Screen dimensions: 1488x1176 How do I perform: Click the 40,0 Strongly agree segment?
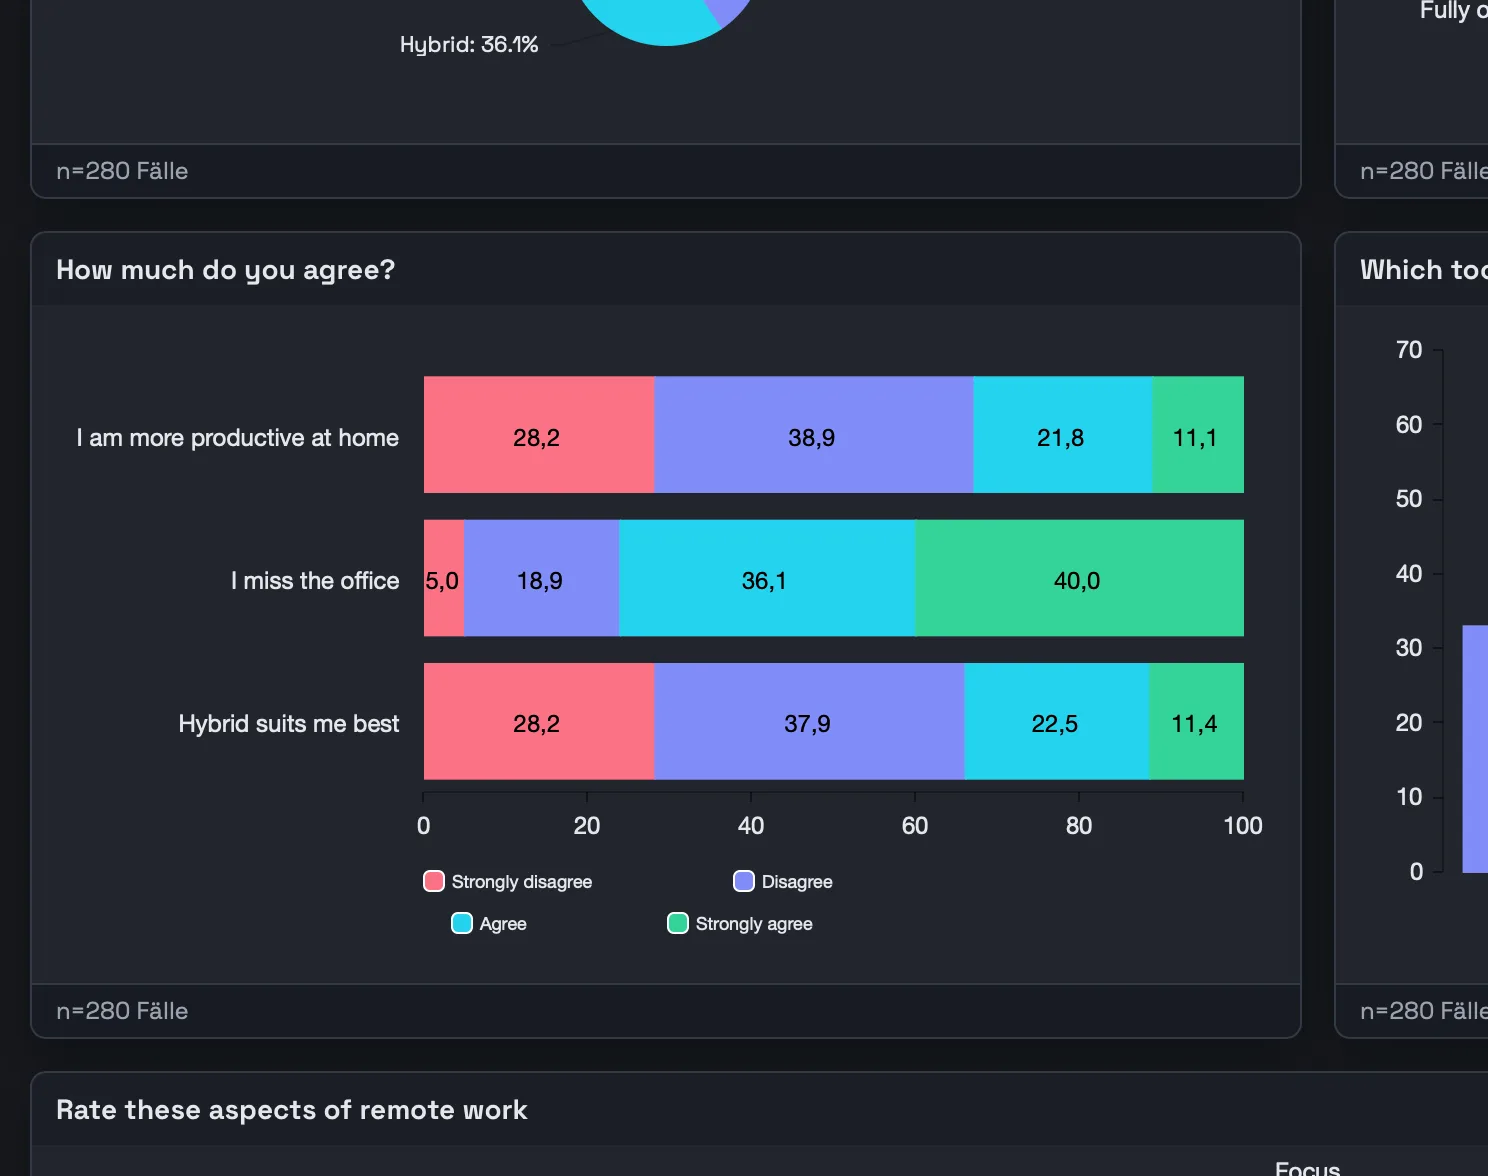pos(1080,578)
